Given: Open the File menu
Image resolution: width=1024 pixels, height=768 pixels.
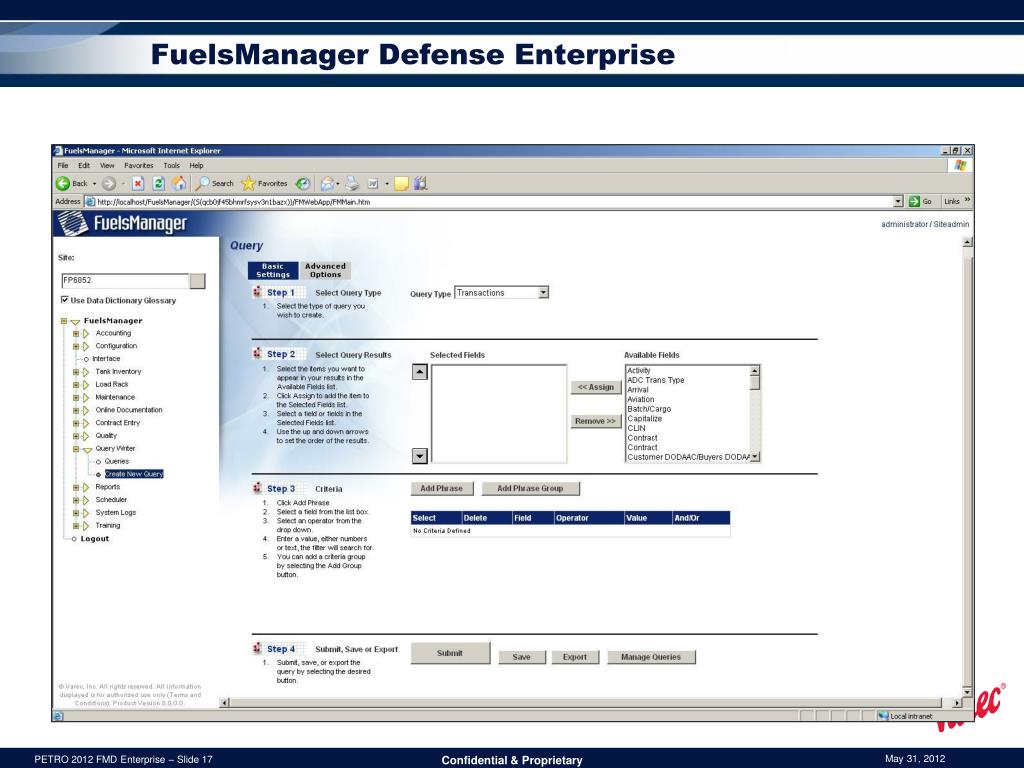Looking at the screenshot, I should (x=63, y=165).
